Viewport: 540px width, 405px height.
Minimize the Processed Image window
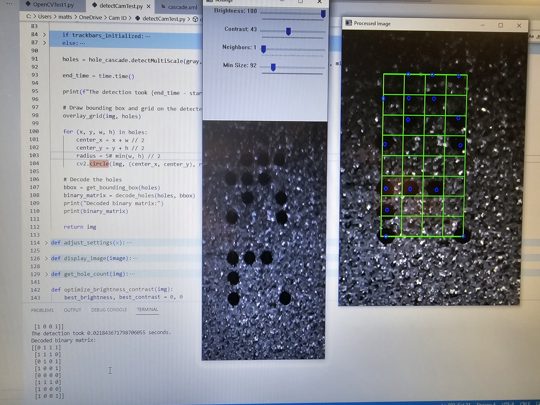482,25
